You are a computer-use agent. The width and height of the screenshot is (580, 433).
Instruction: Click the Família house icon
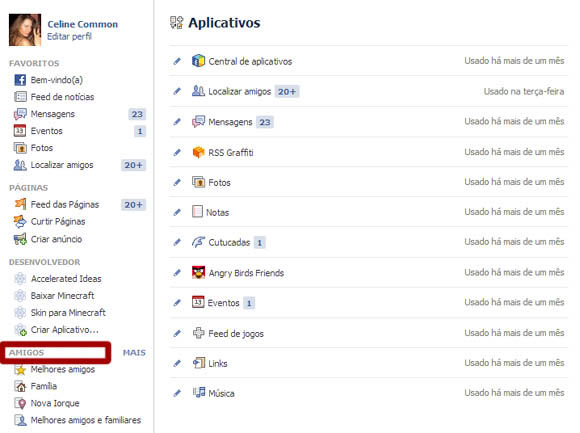tap(20, 386)
